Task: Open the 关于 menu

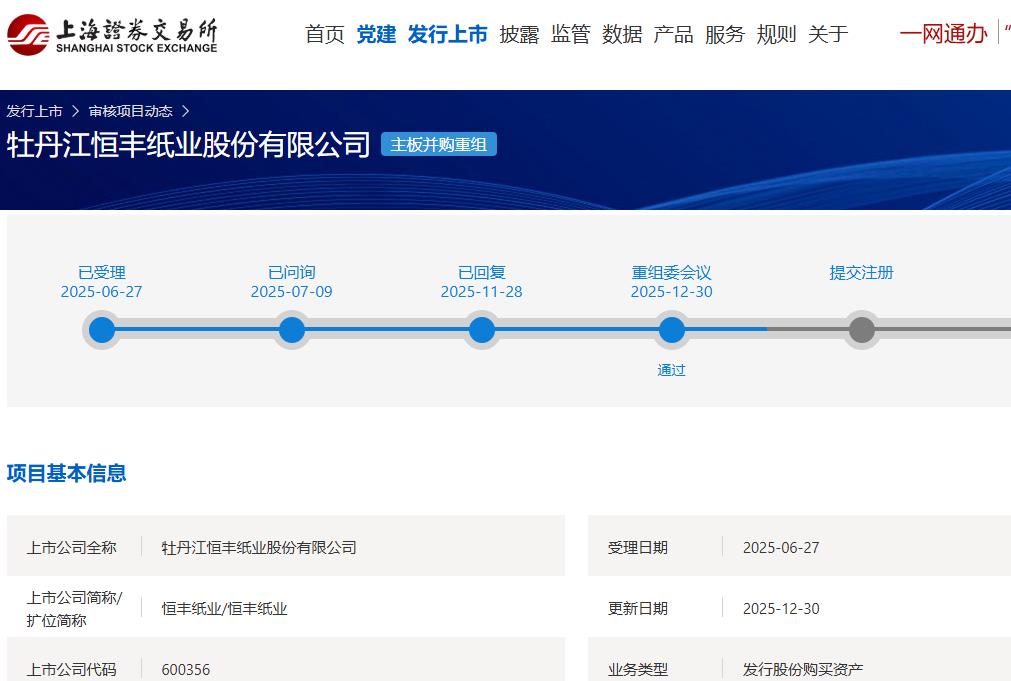Action: point(828,35)
